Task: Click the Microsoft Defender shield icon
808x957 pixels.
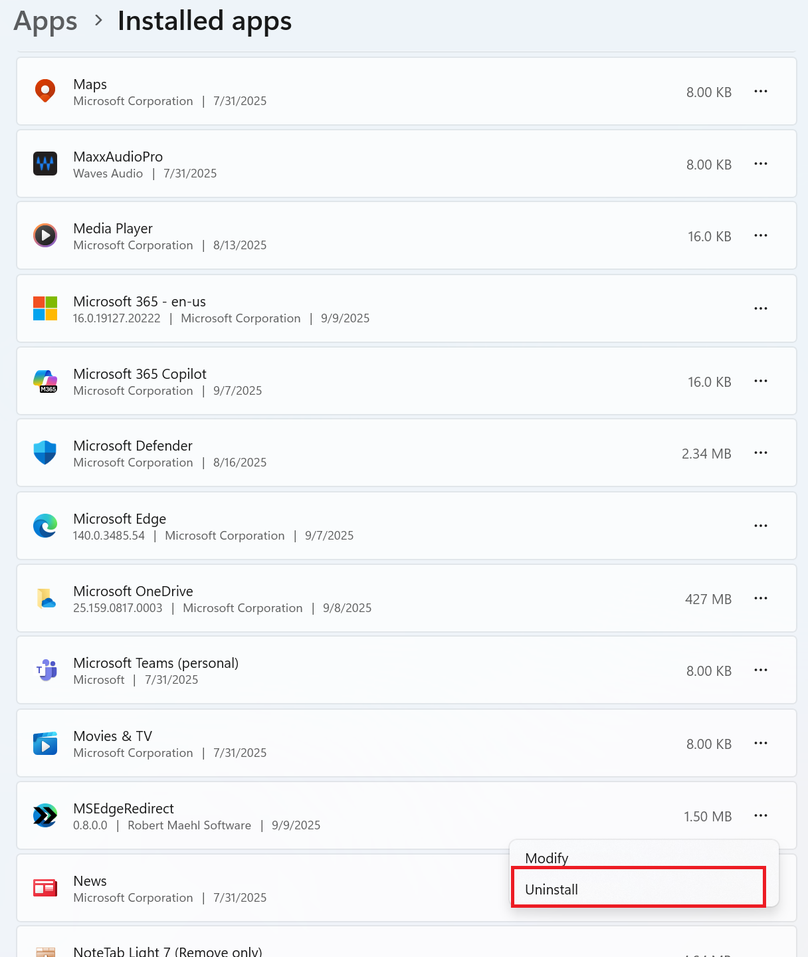Action: click(45, 453)
